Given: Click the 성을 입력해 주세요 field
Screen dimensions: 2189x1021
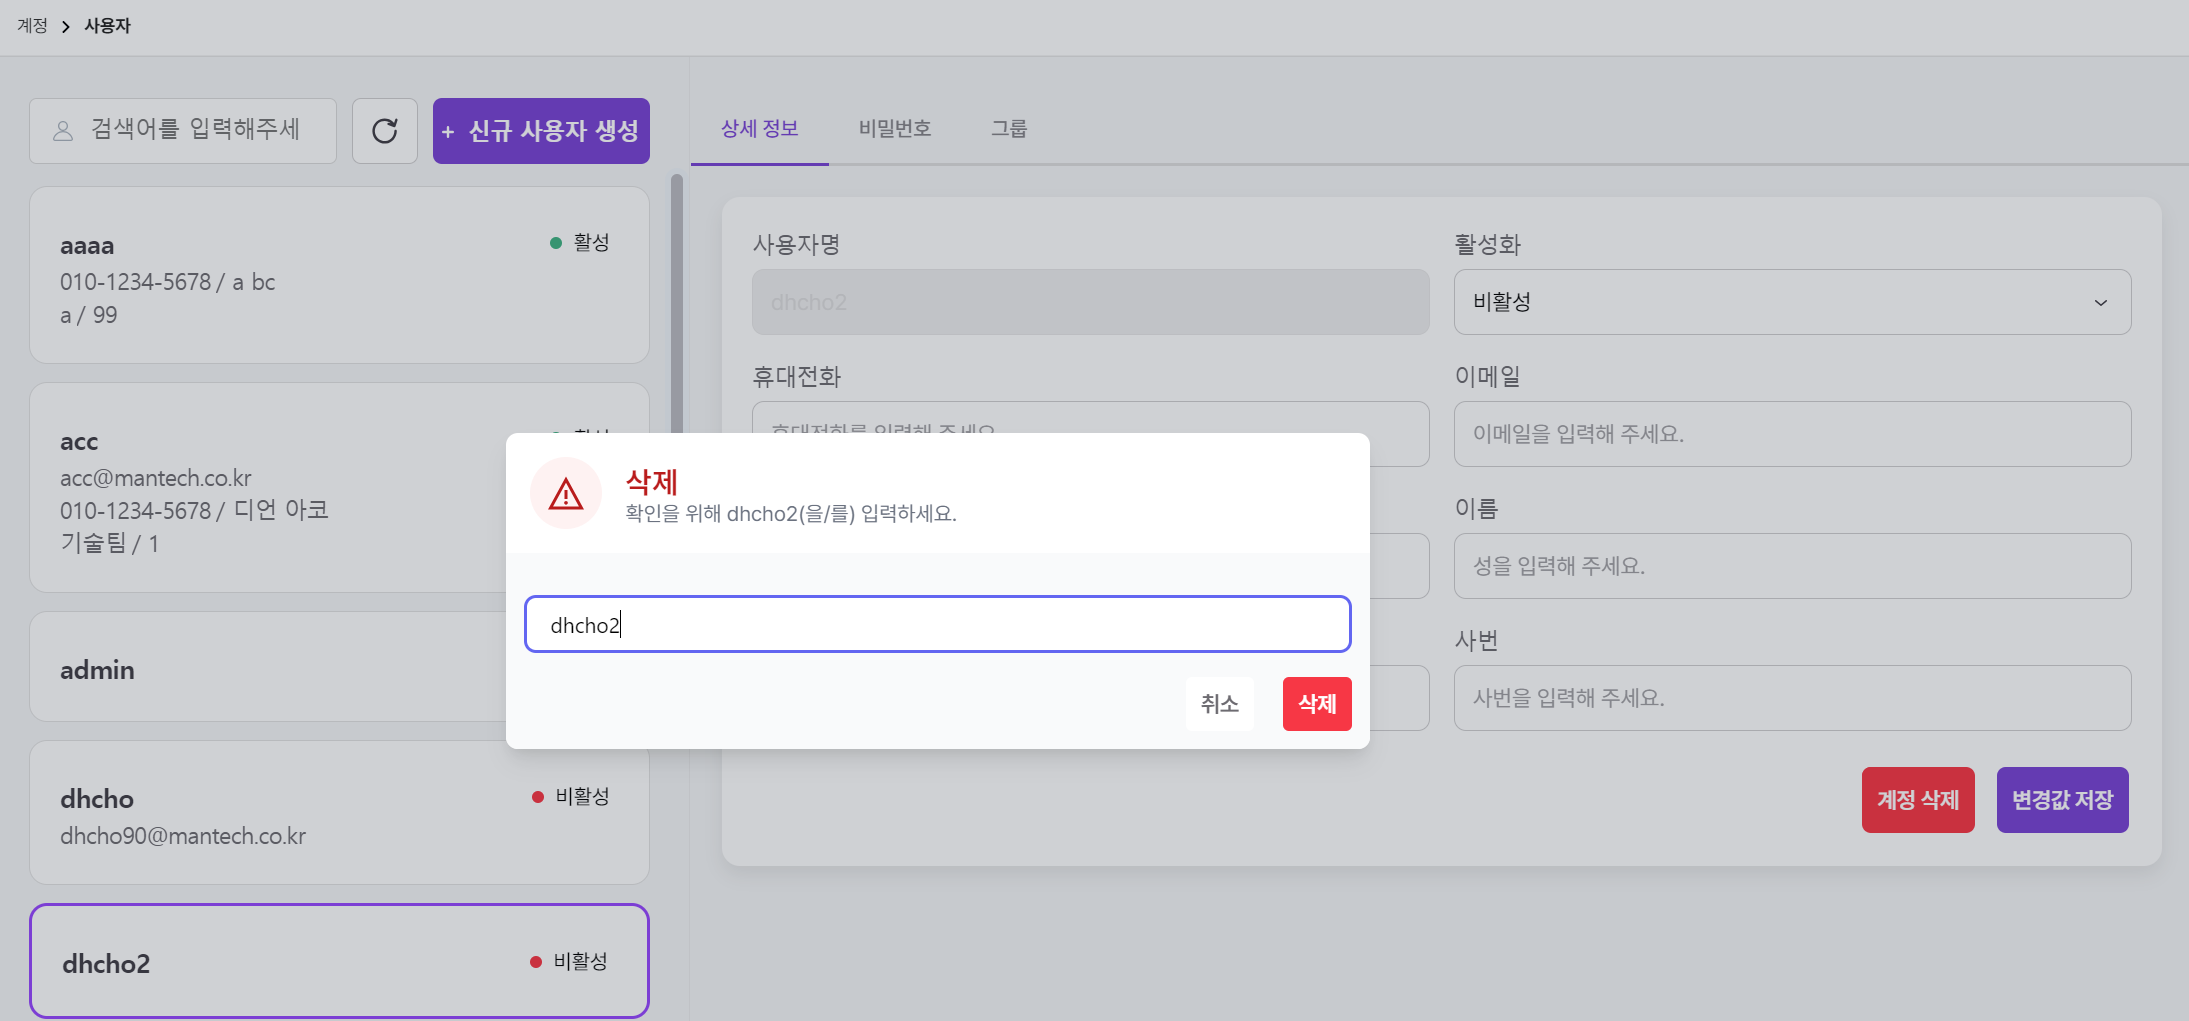Looking at the screenshot, I should (x=1792, y=566).
